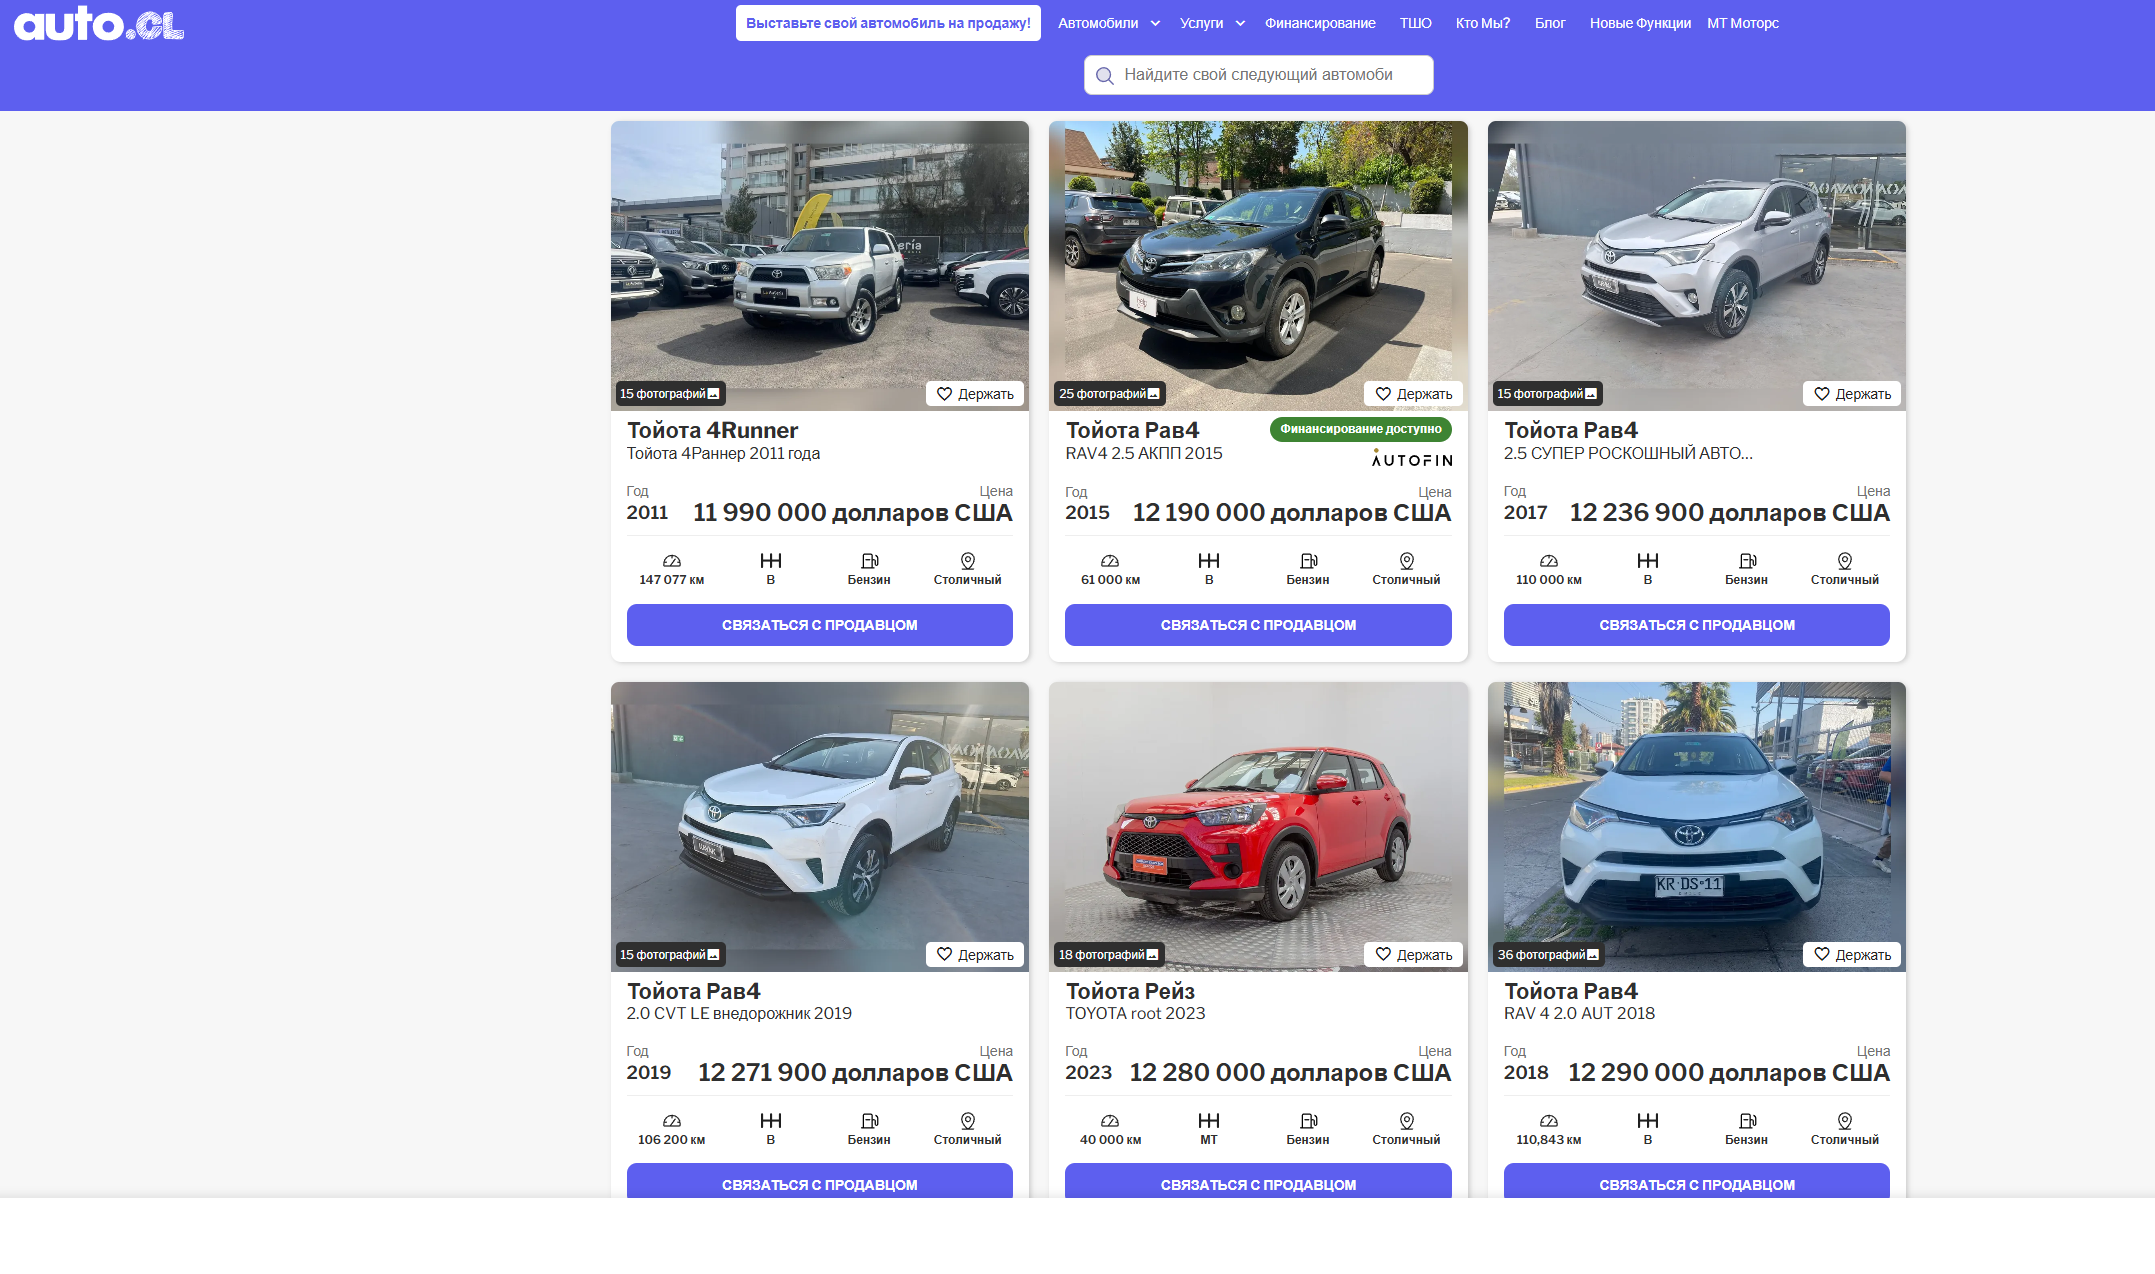Go to the Блог menu item
Screen dimensions: 2155x1274
[x=1549, y=23]
